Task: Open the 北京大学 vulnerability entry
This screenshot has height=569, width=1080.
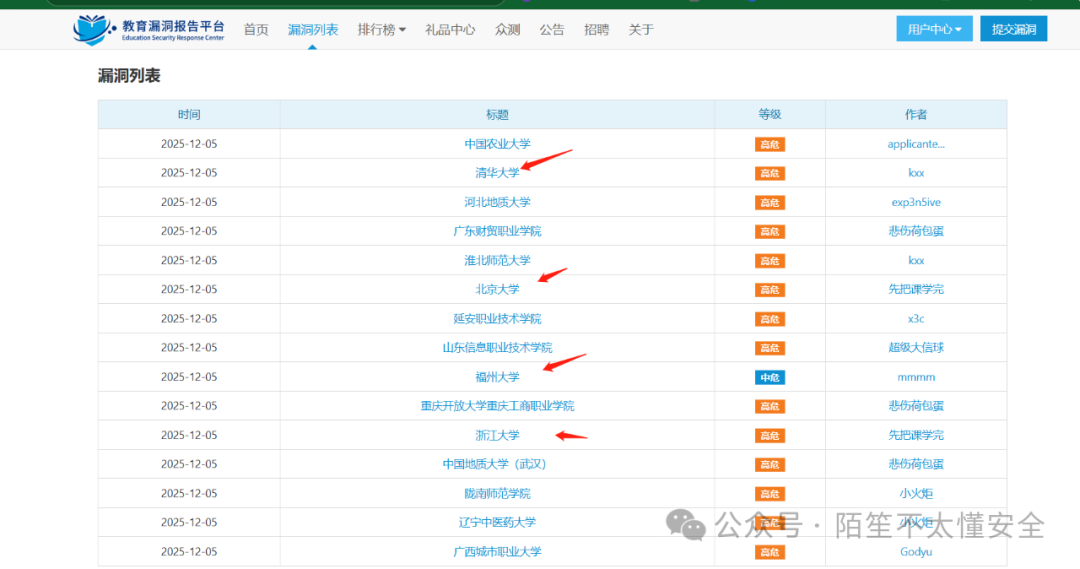Action: tap(497, 289)
